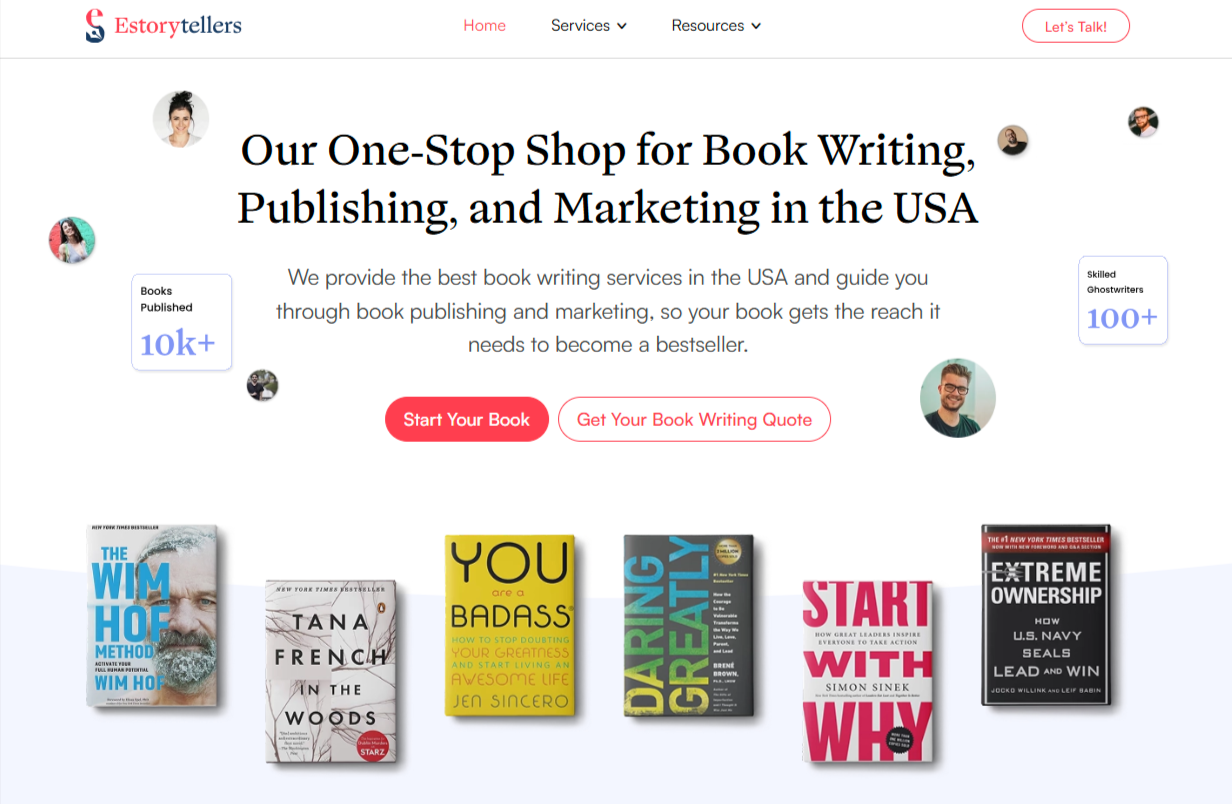Screen dimensions: 1232x804
Task: Select the Extreme Ownership book cover
Action: pyautogui.click(x=1046, y=615)
